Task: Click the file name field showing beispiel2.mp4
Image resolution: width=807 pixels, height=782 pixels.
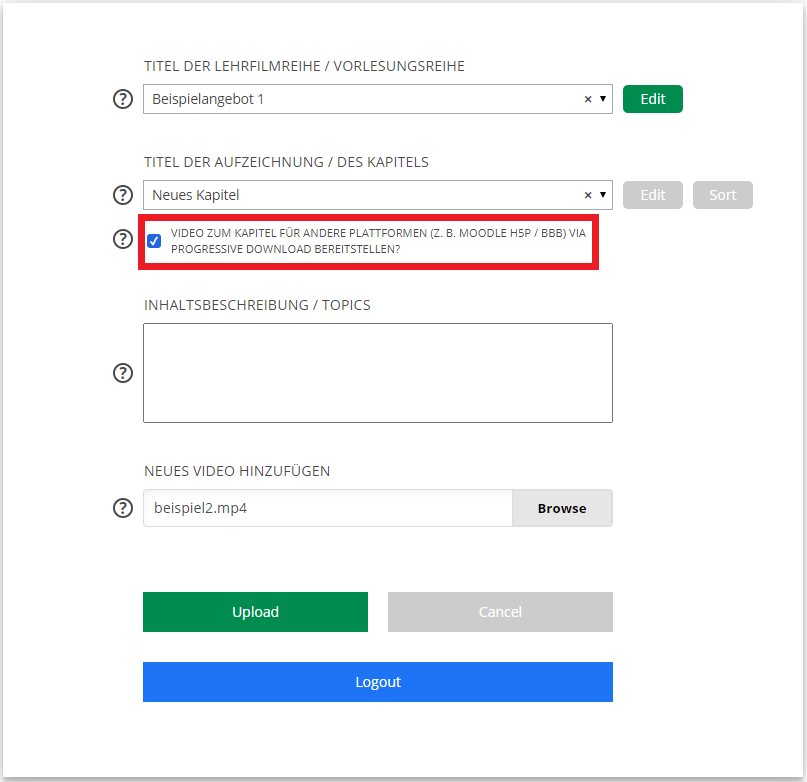Action: (328, 508)
